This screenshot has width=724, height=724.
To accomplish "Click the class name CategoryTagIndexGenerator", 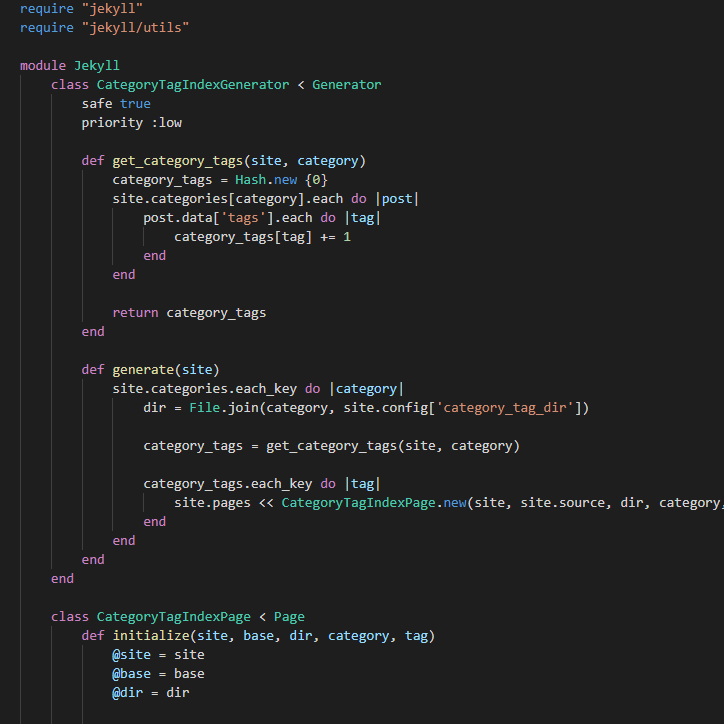I will click(193, 84).
